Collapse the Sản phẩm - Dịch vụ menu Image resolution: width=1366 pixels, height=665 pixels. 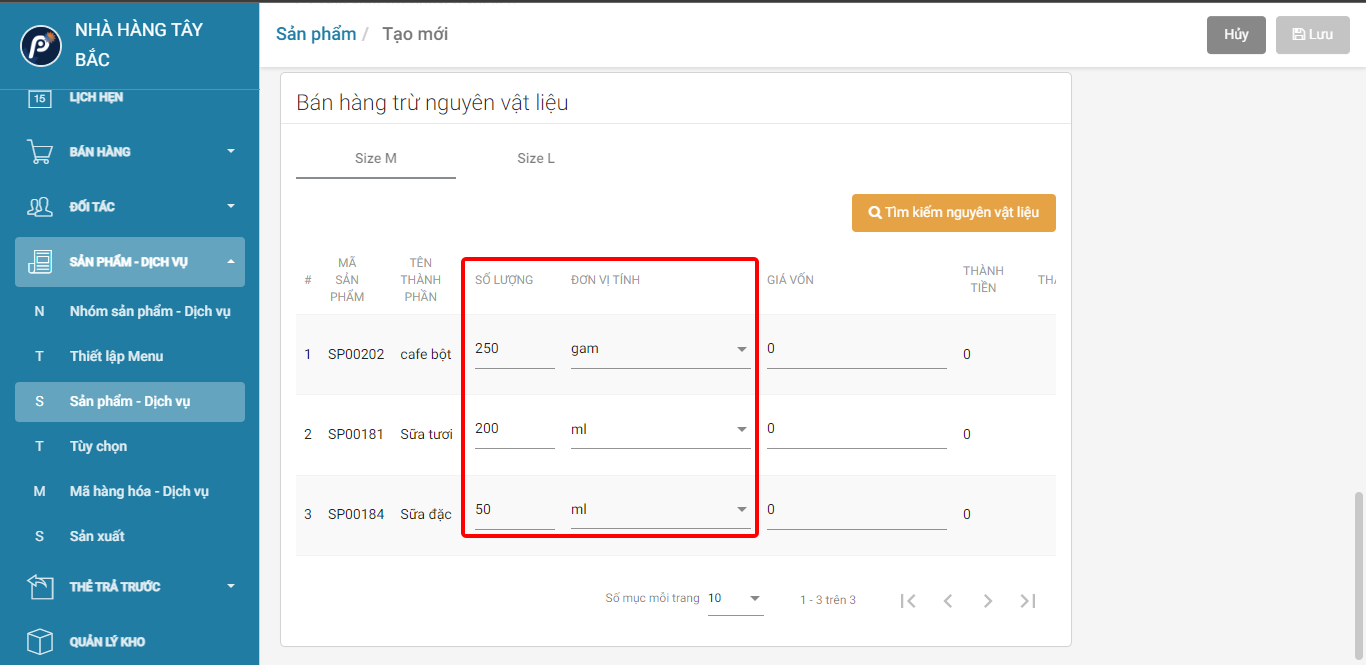coord(231,262)
